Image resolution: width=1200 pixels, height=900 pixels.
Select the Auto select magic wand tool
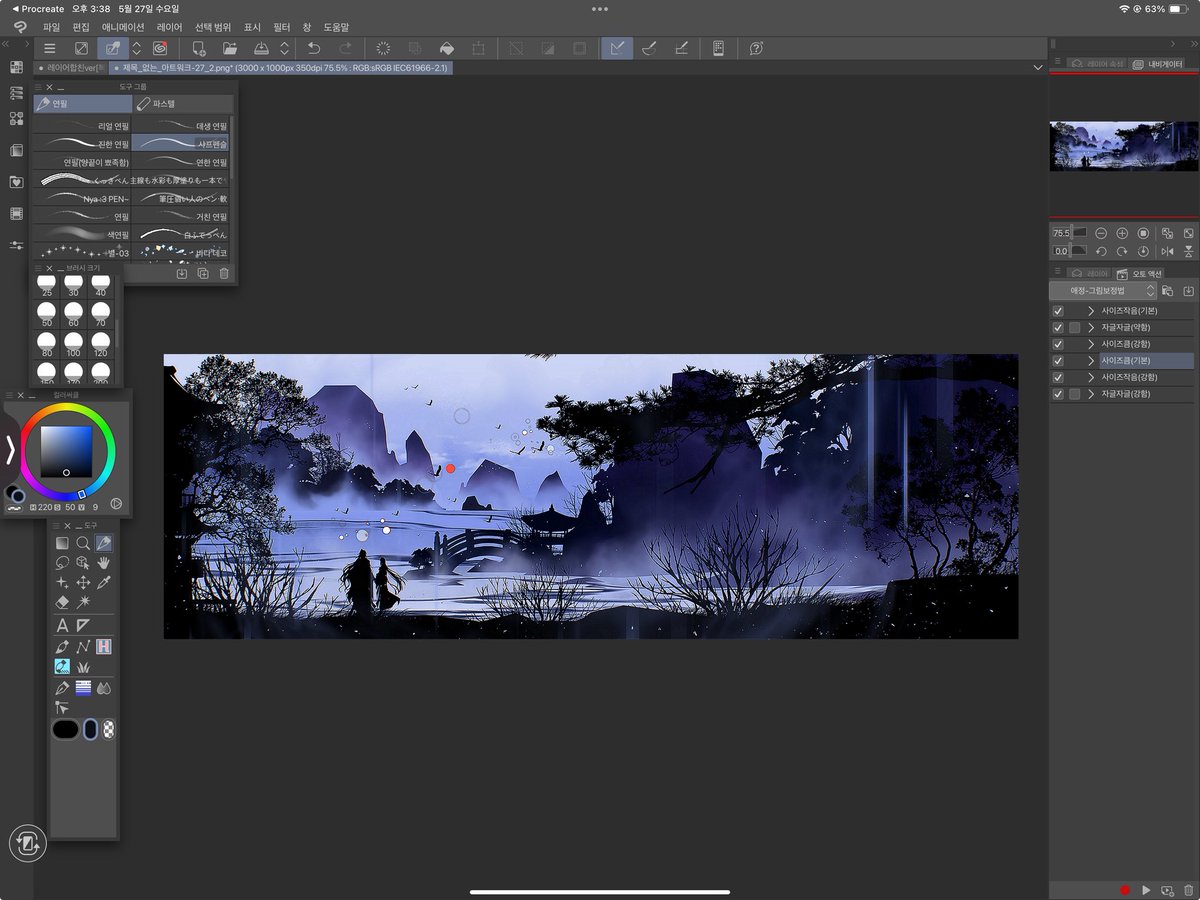pyautogui.click(x=83, y=602)
